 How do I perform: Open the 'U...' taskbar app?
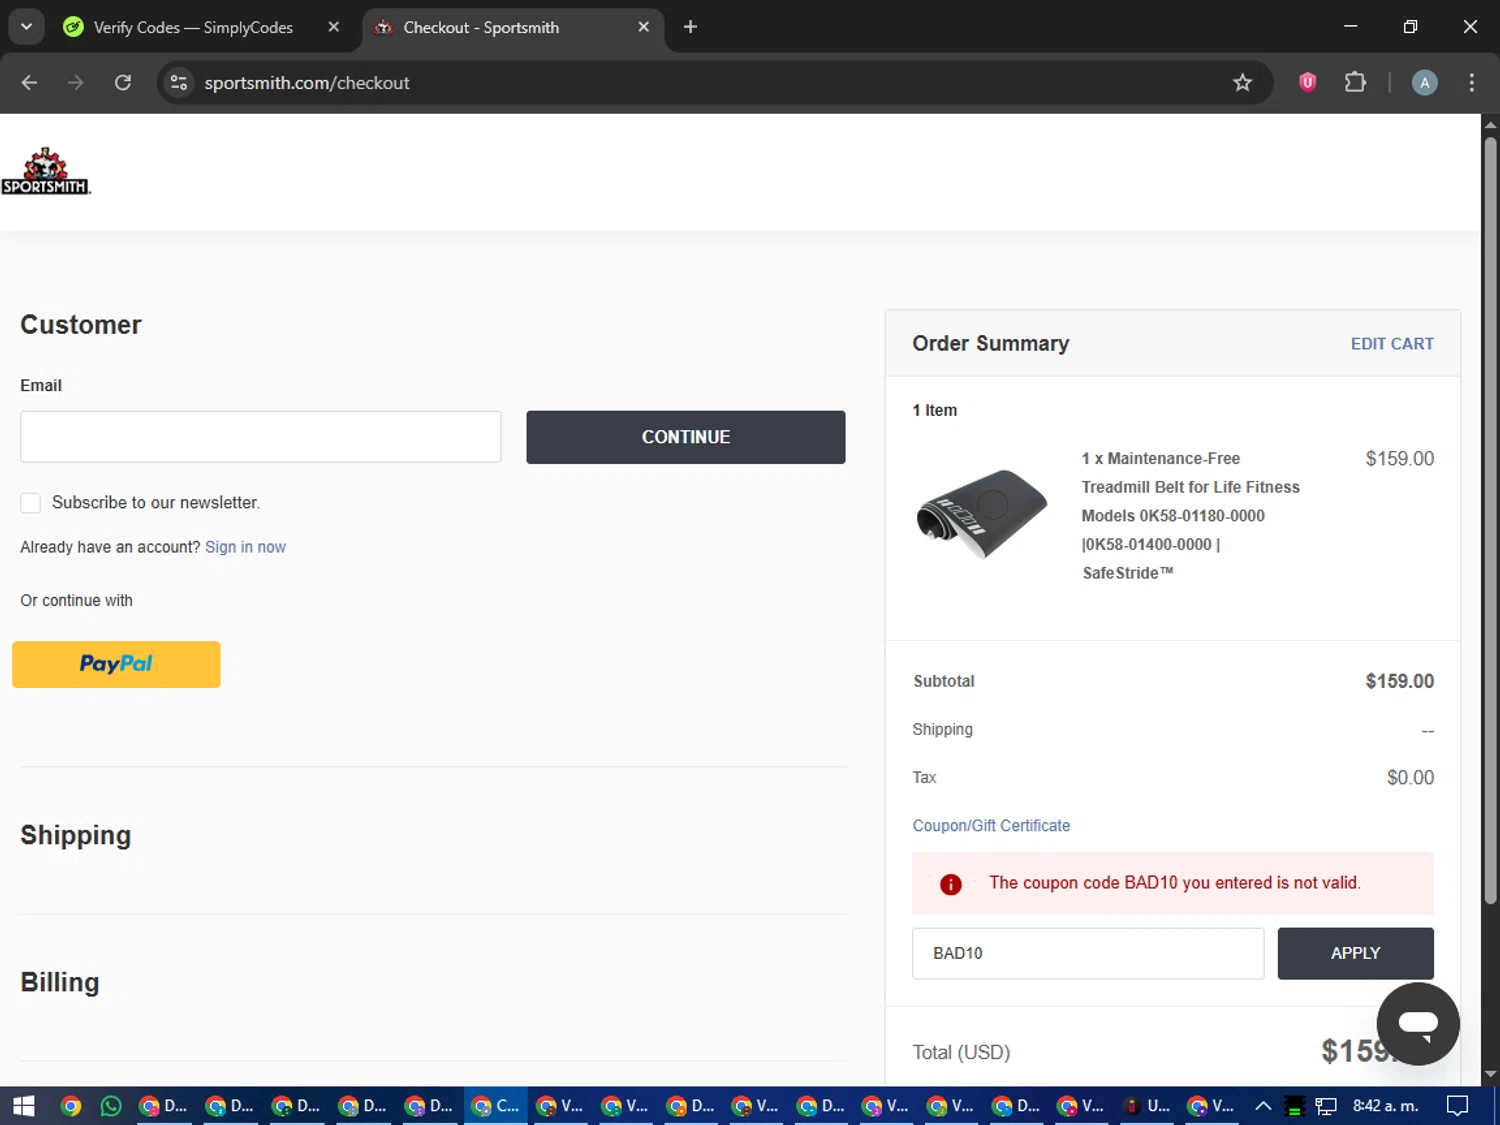(x=1147, y=1106)
